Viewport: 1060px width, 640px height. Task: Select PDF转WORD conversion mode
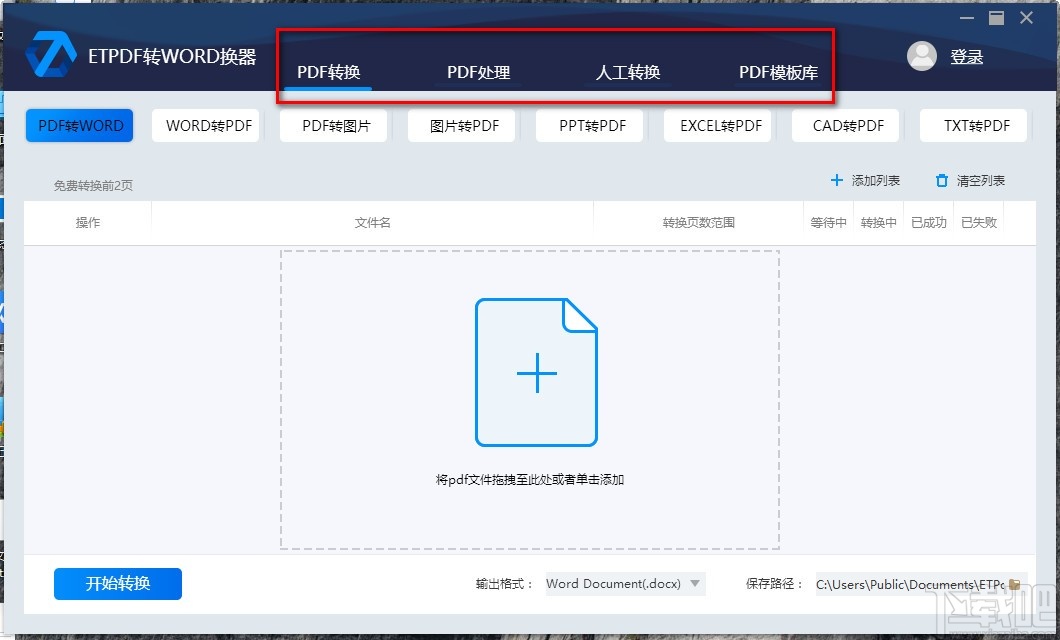pyautogui.click(x=80, y=126)
